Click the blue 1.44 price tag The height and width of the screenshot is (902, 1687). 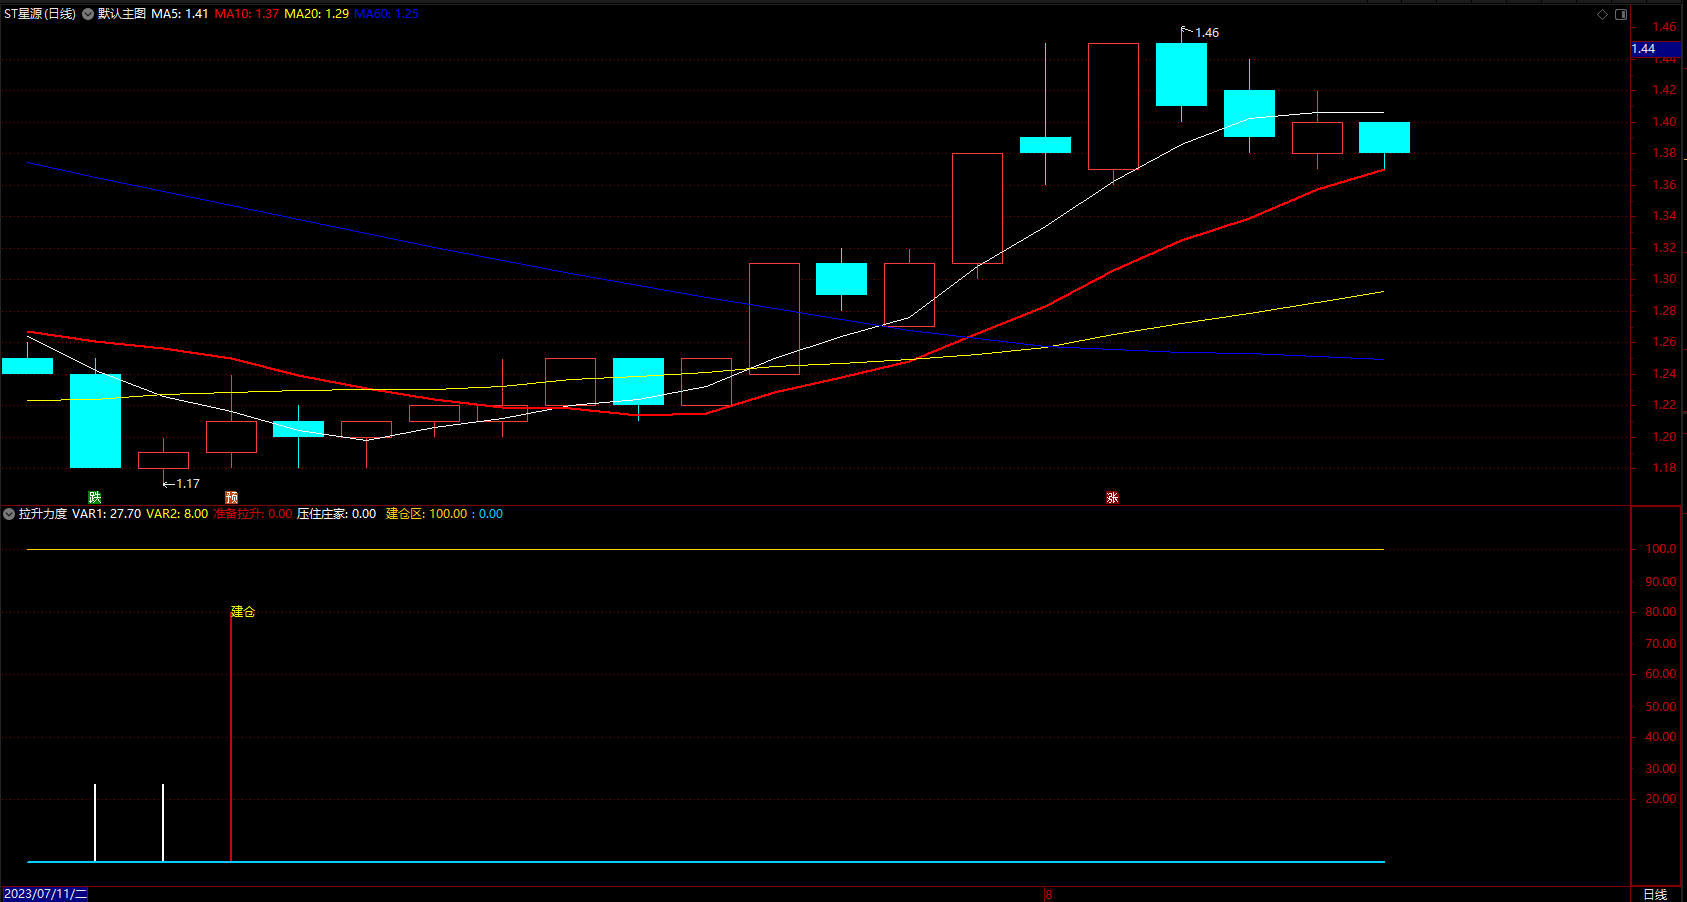pos(1656,49)
